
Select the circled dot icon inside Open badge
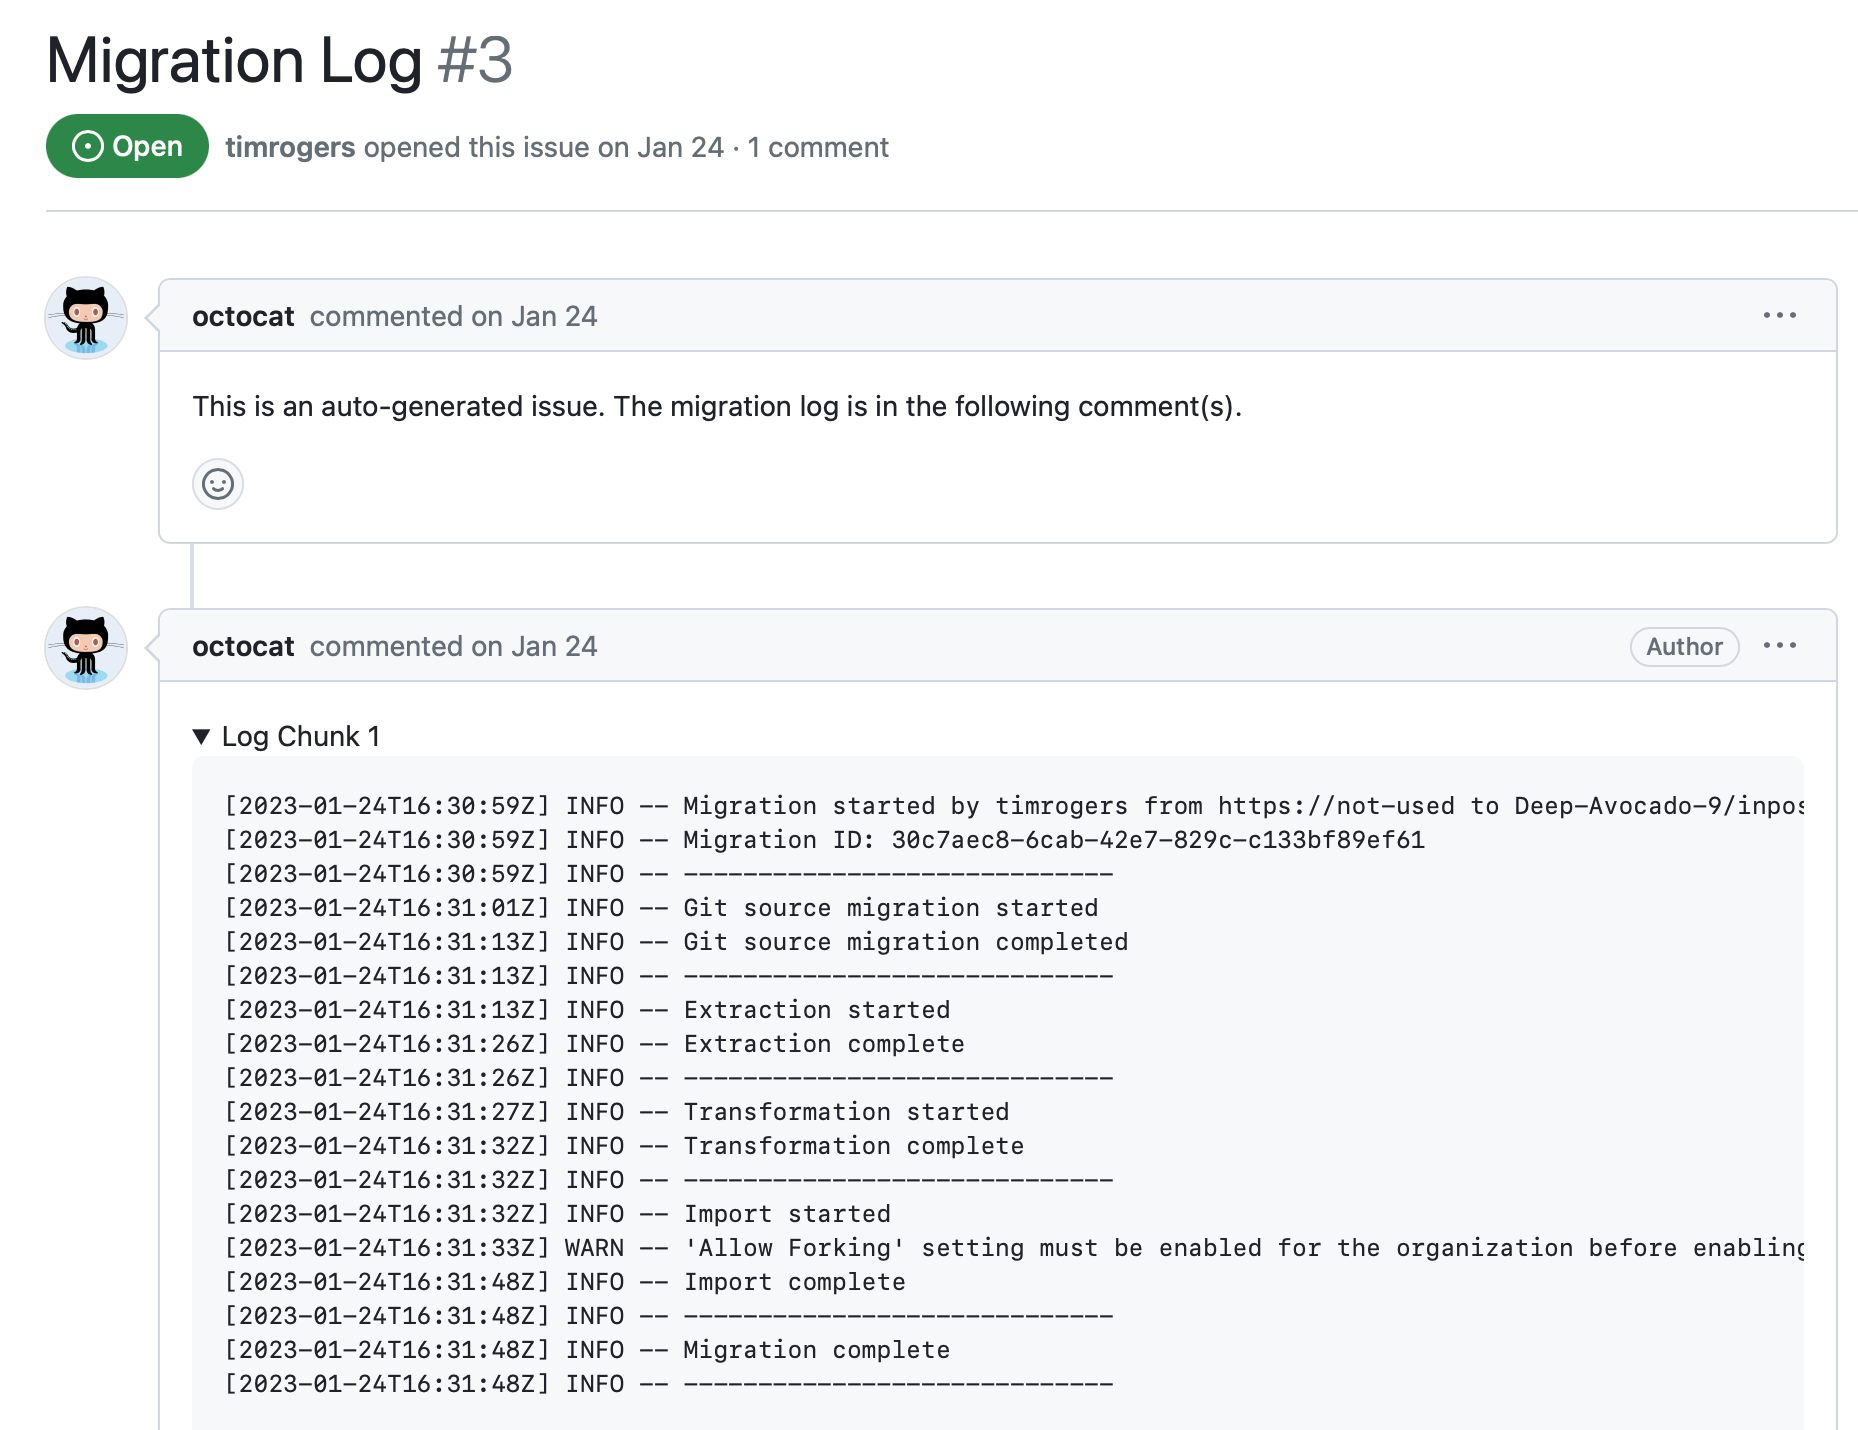89,147
